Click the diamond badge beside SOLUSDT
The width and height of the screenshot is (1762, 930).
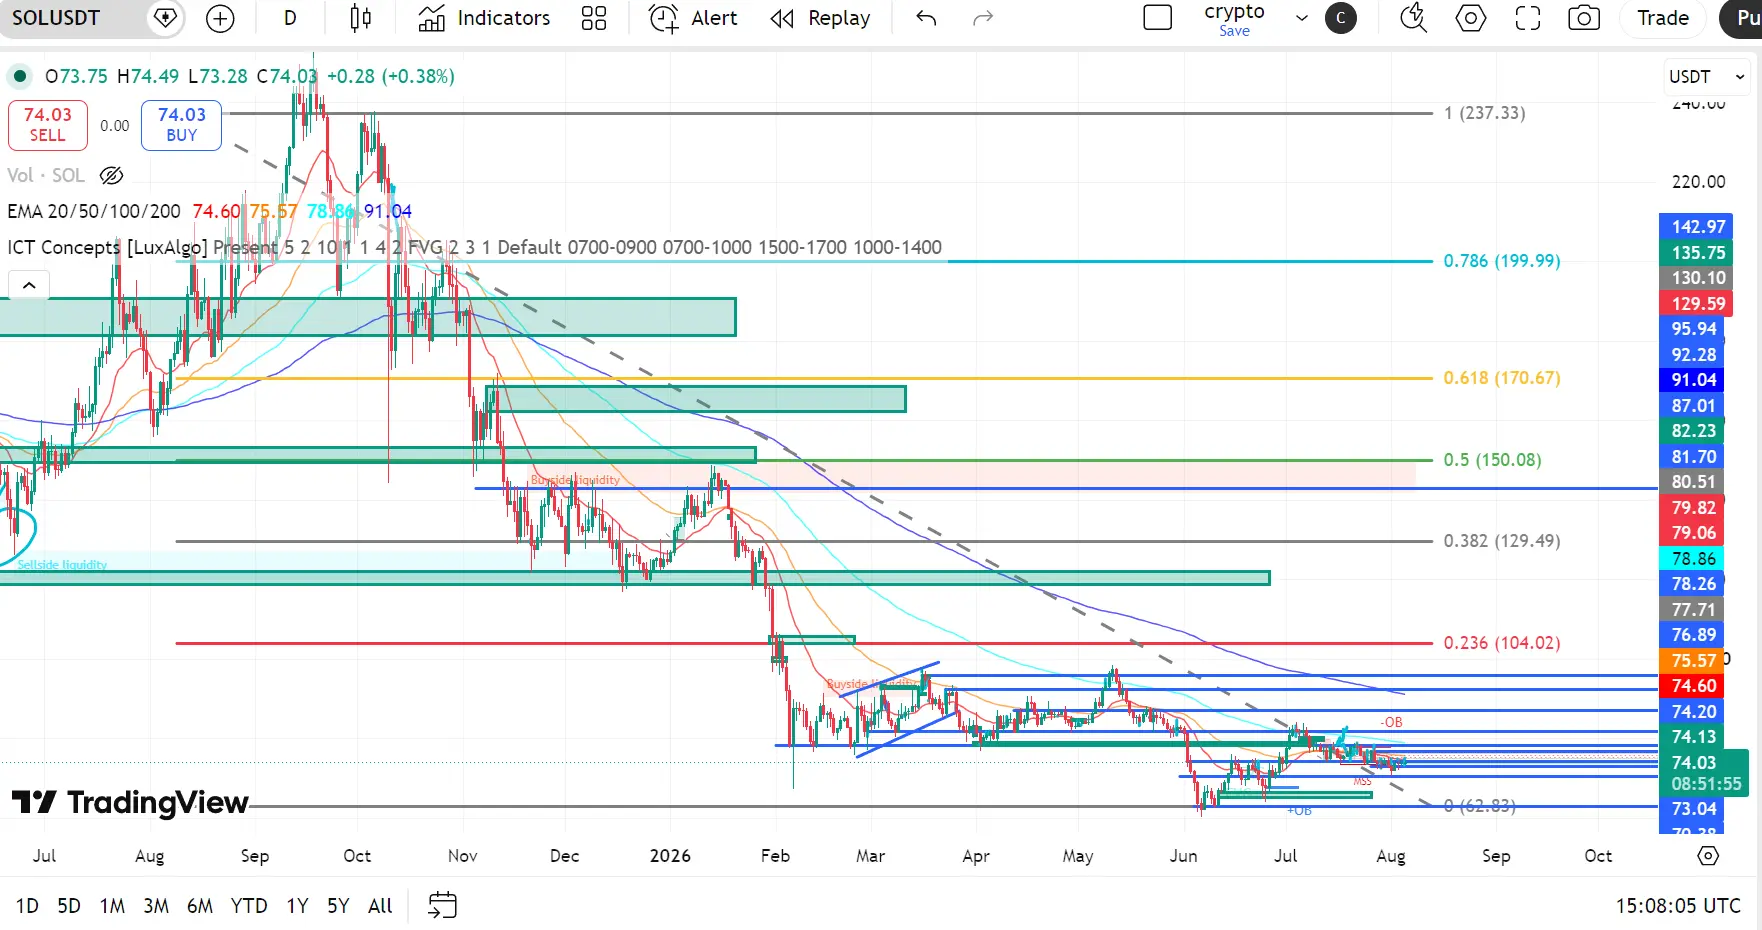(x=165, y=18)
